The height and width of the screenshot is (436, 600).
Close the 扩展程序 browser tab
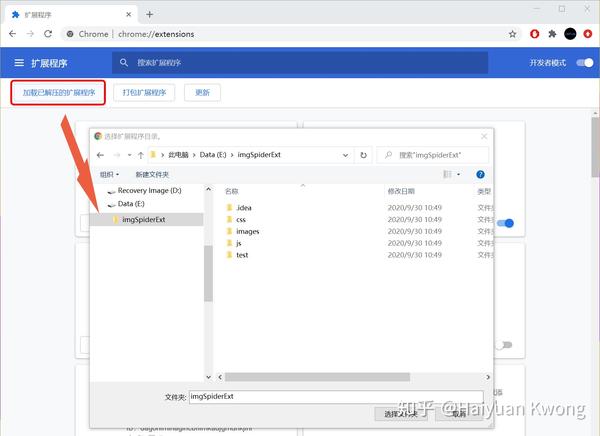tap(129, 15)
